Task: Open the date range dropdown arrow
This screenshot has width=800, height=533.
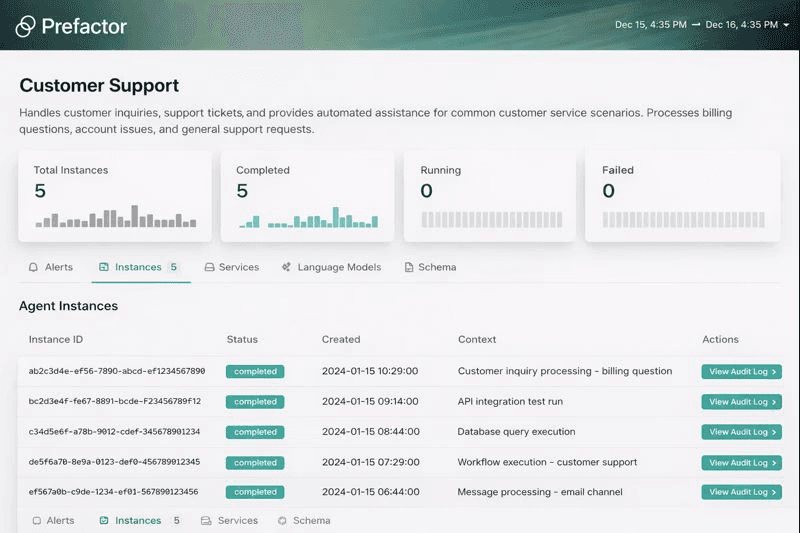Action: [x=786, y=25]
